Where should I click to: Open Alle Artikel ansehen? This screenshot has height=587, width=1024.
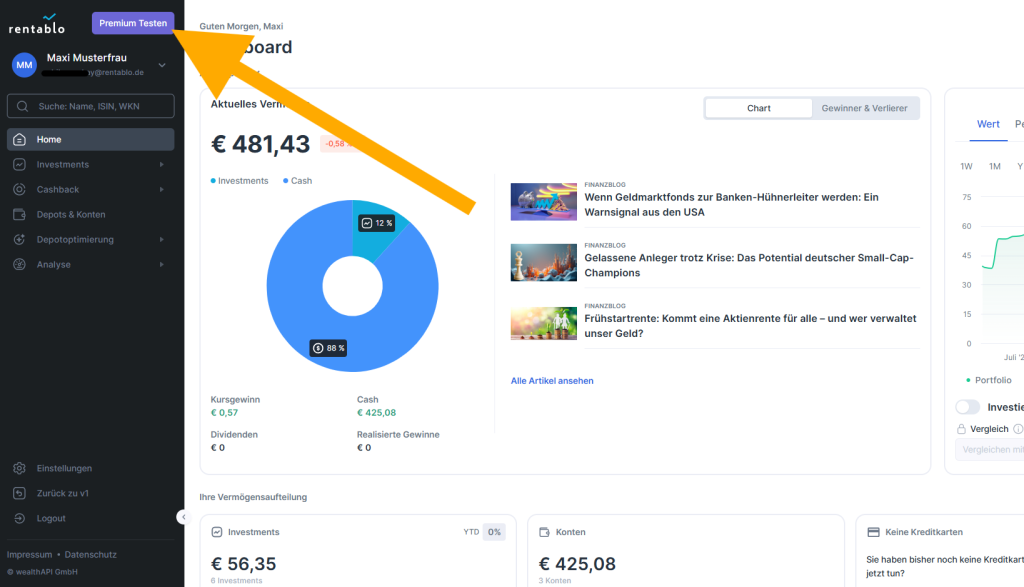coord(551,380)
